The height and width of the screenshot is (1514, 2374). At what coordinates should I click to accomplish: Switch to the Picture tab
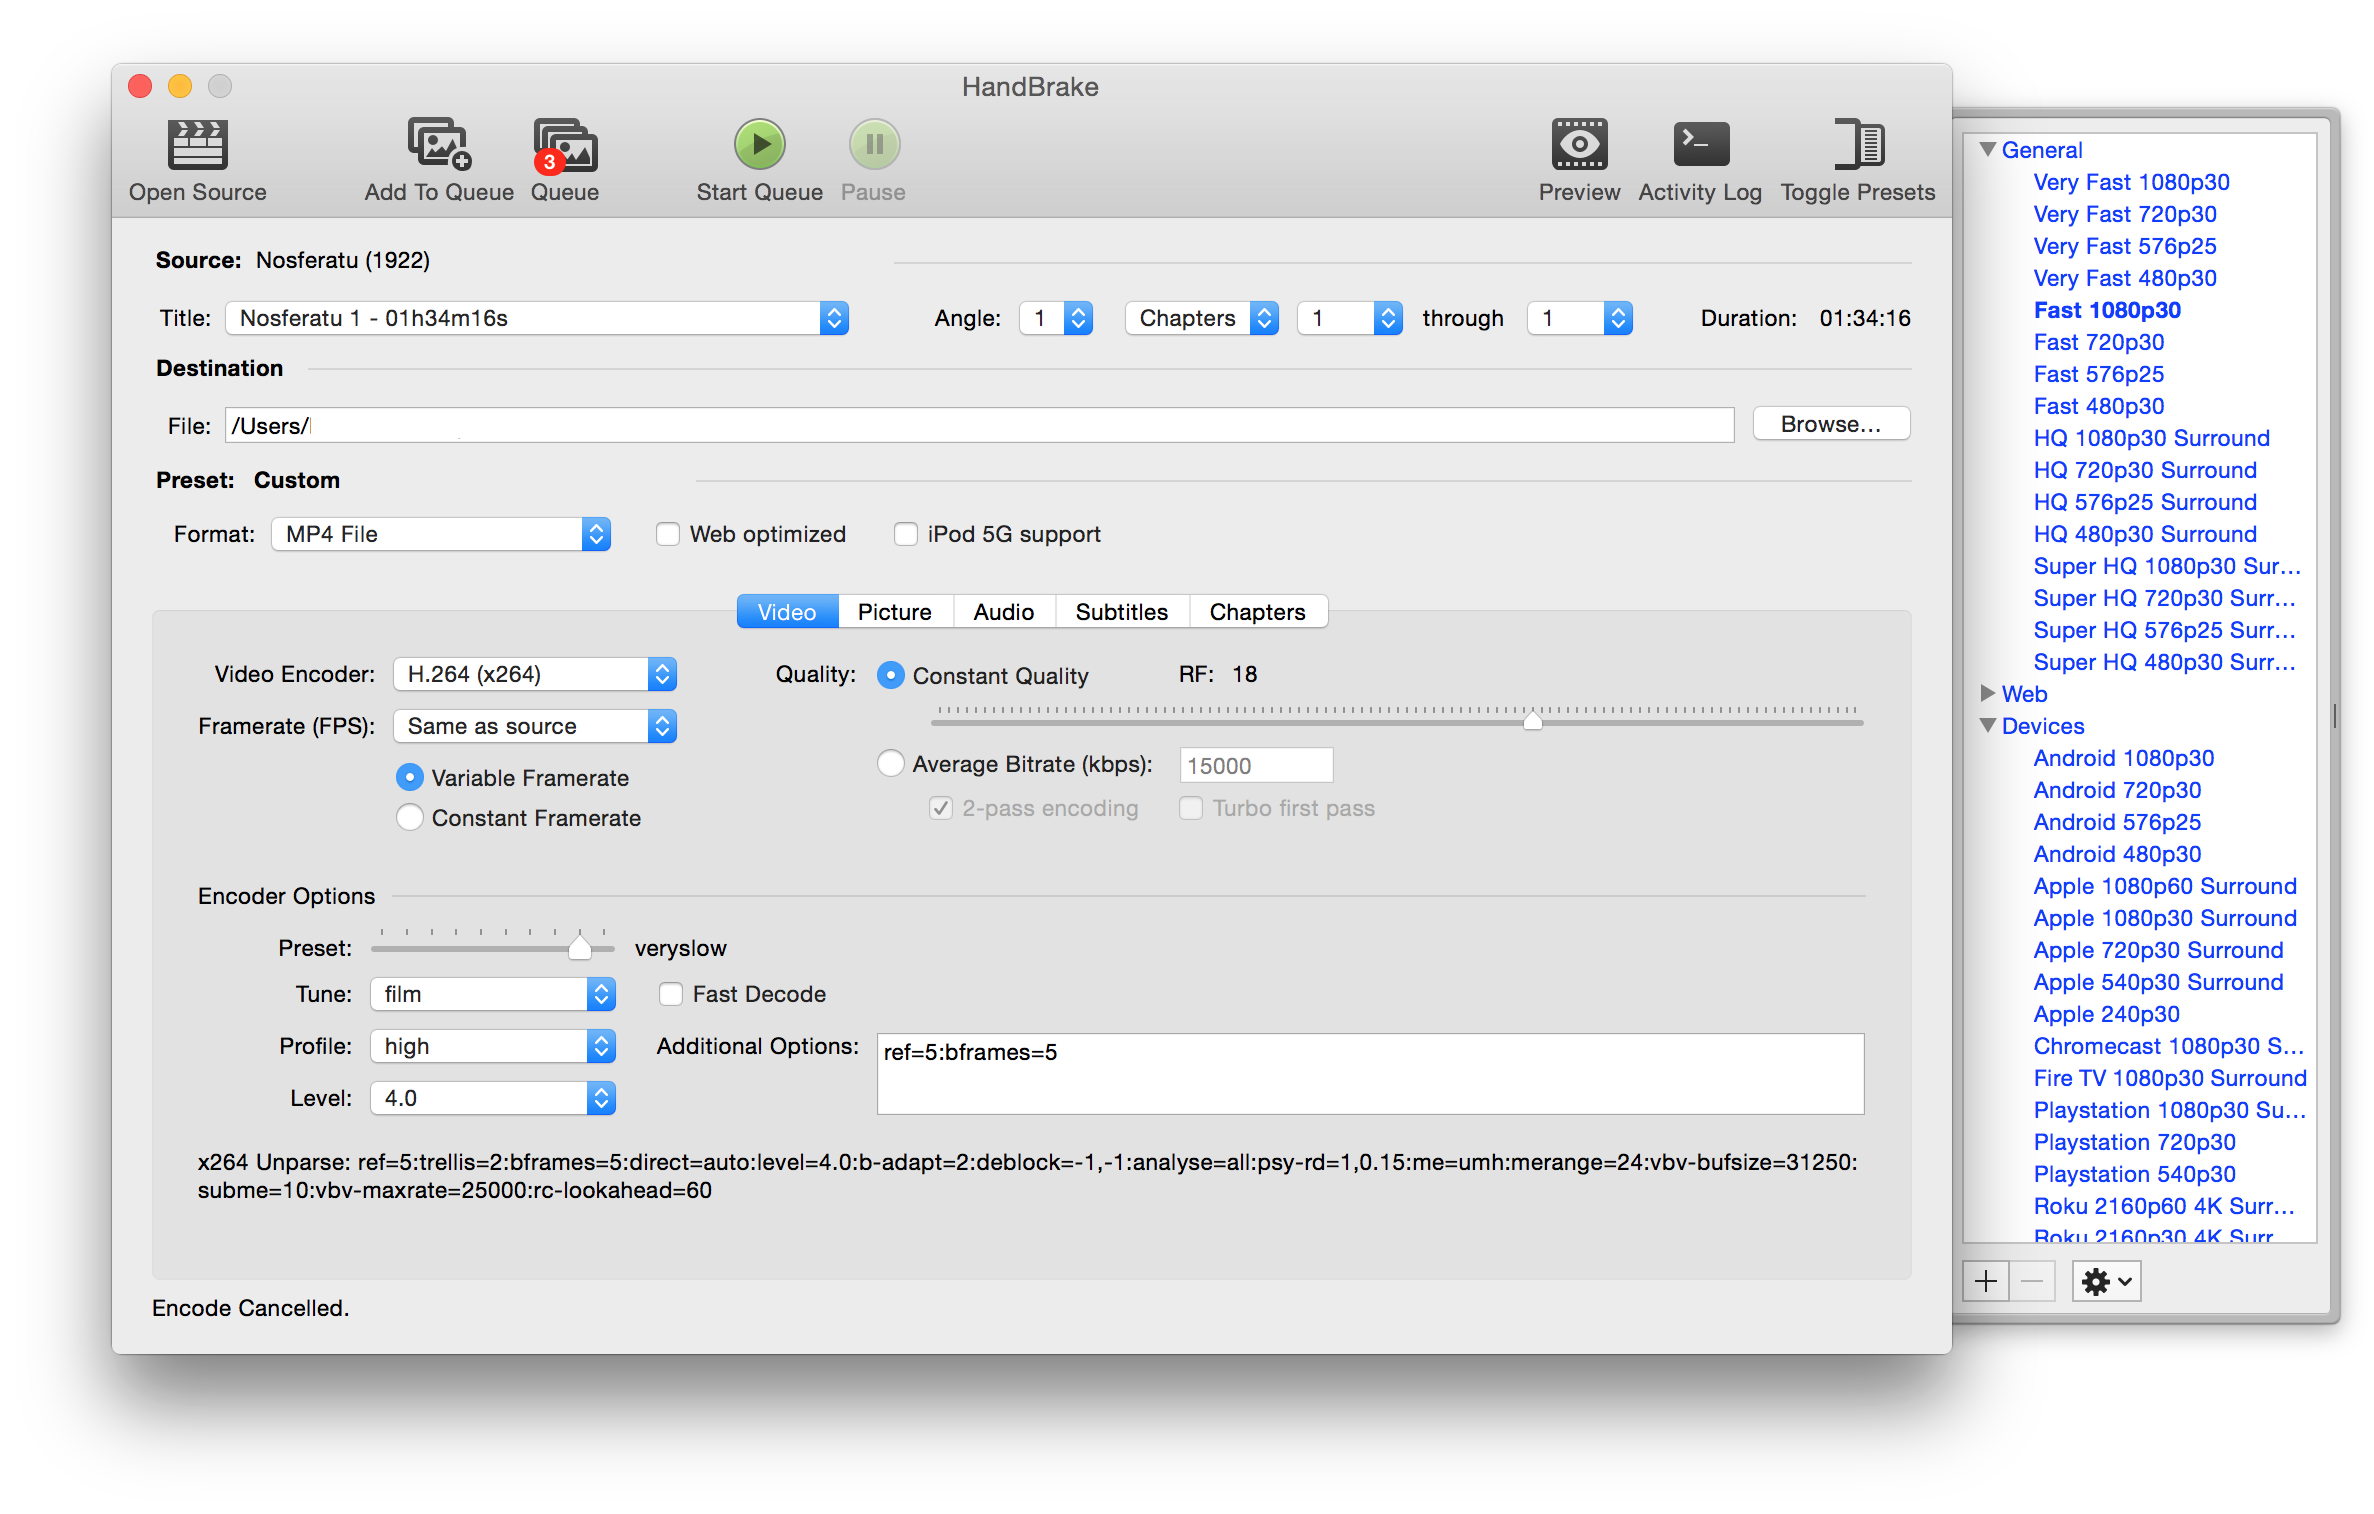[x=895, y=612]
